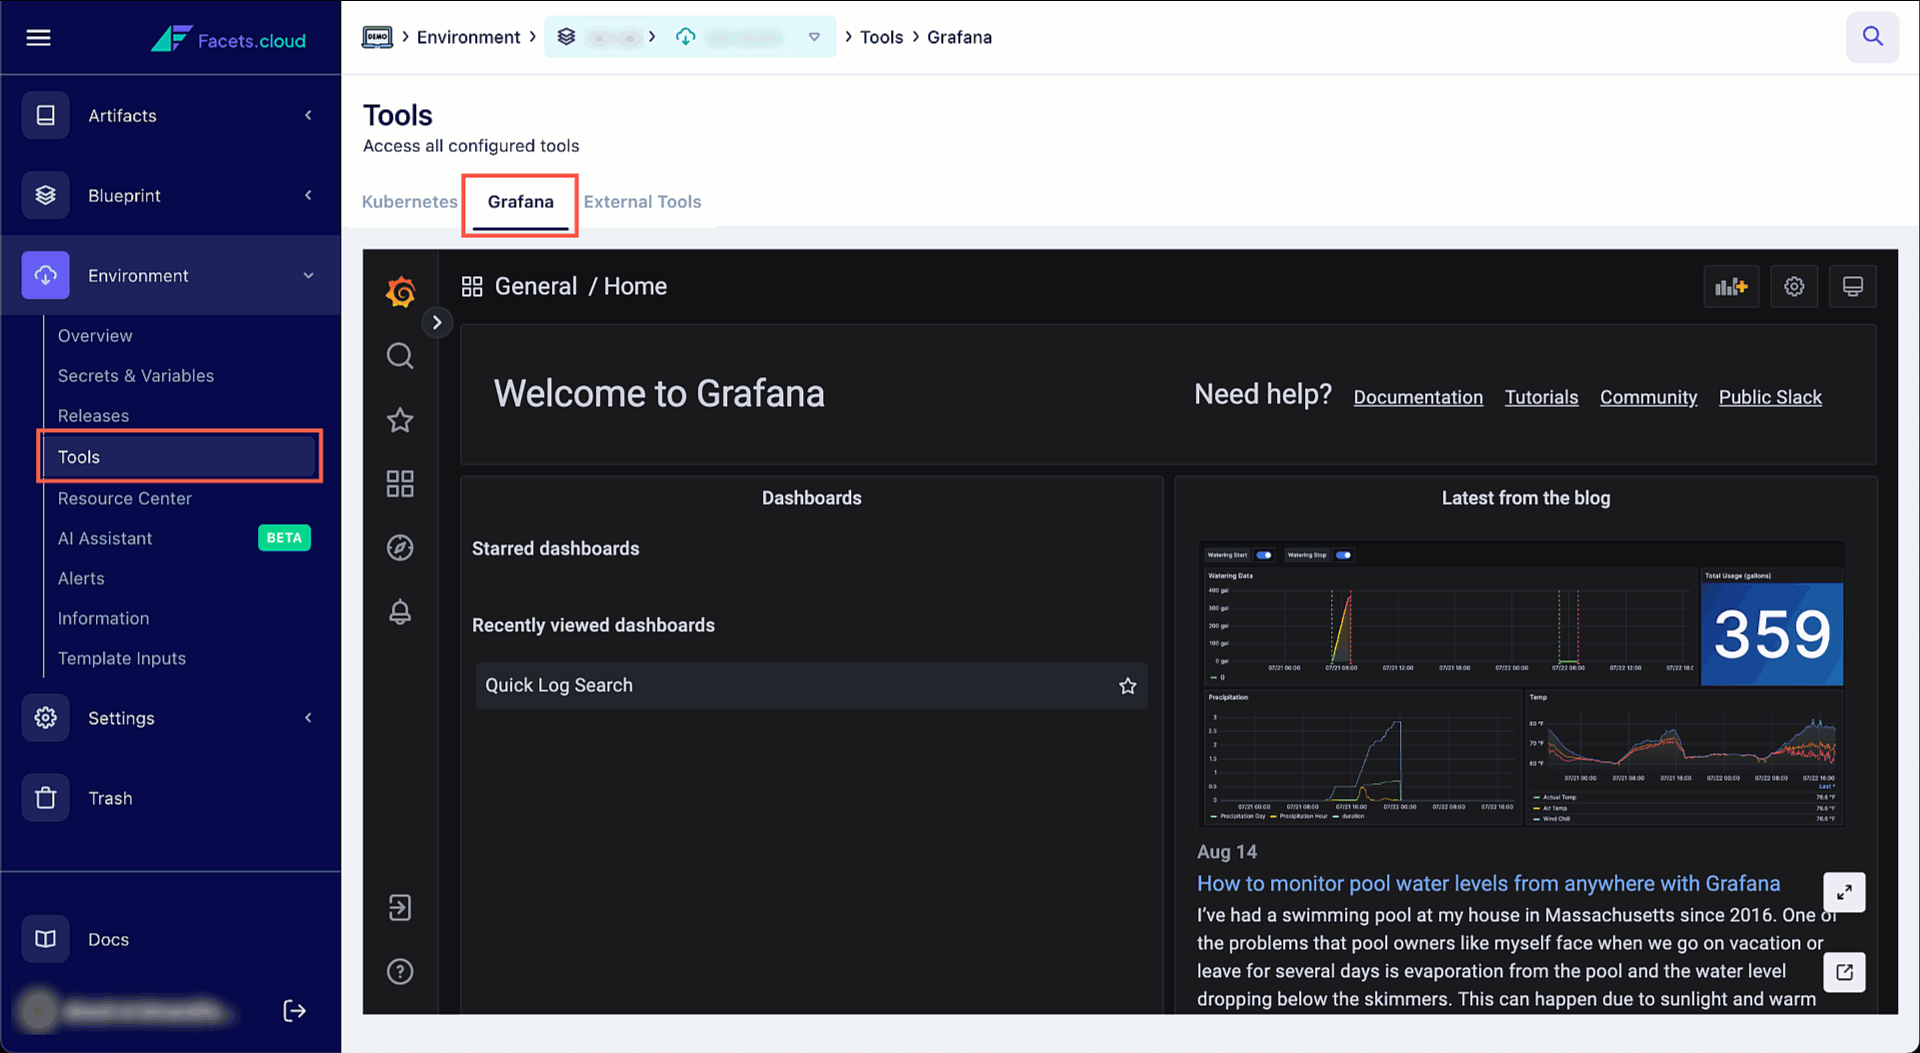The width and height of the screenshot is (1920, 1053).
Task: Open the pool water monitoring blog post
Action: [1487, 883]
